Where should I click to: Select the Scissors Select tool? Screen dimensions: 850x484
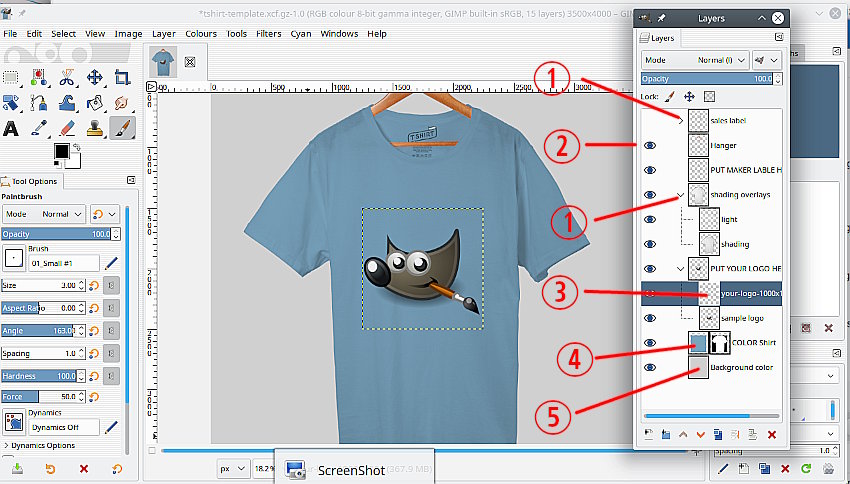coord(67,78)
